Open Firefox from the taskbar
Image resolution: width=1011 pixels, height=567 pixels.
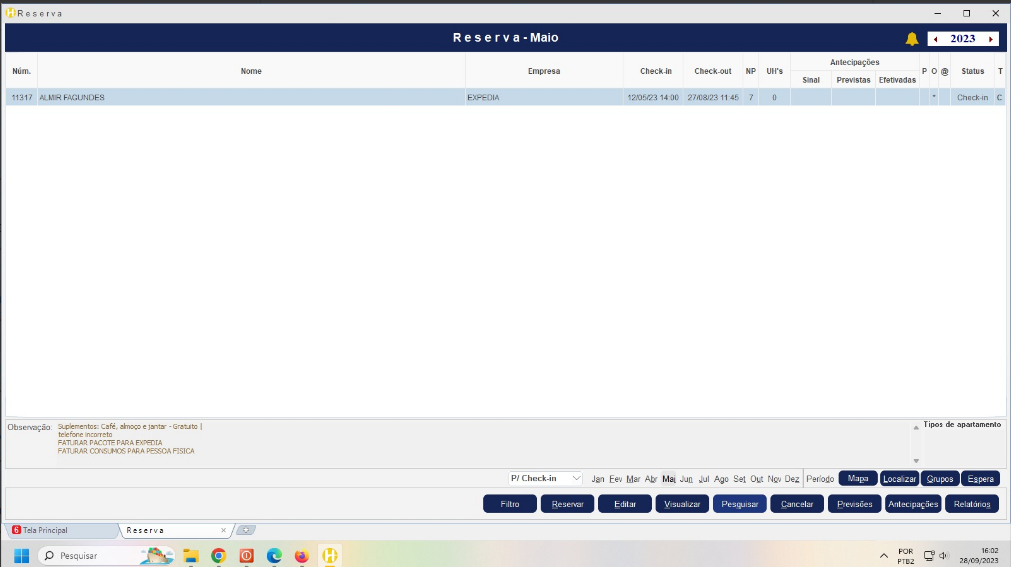301,555
